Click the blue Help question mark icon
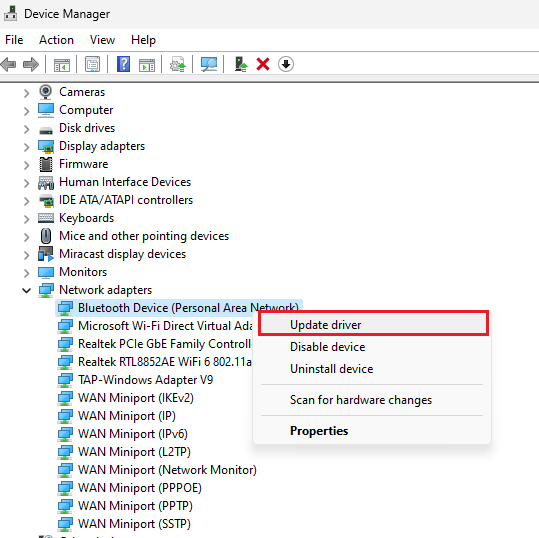539x538 pixels. (x=123, y=64)
